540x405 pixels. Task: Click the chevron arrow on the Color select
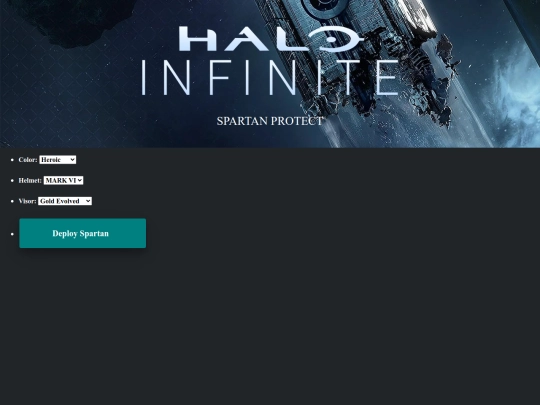[72, 160]
